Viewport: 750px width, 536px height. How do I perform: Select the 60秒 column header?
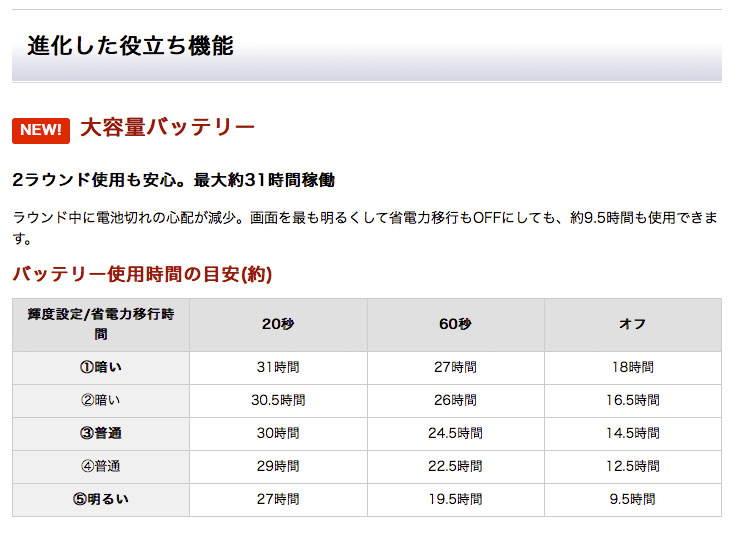pos(455,324)
